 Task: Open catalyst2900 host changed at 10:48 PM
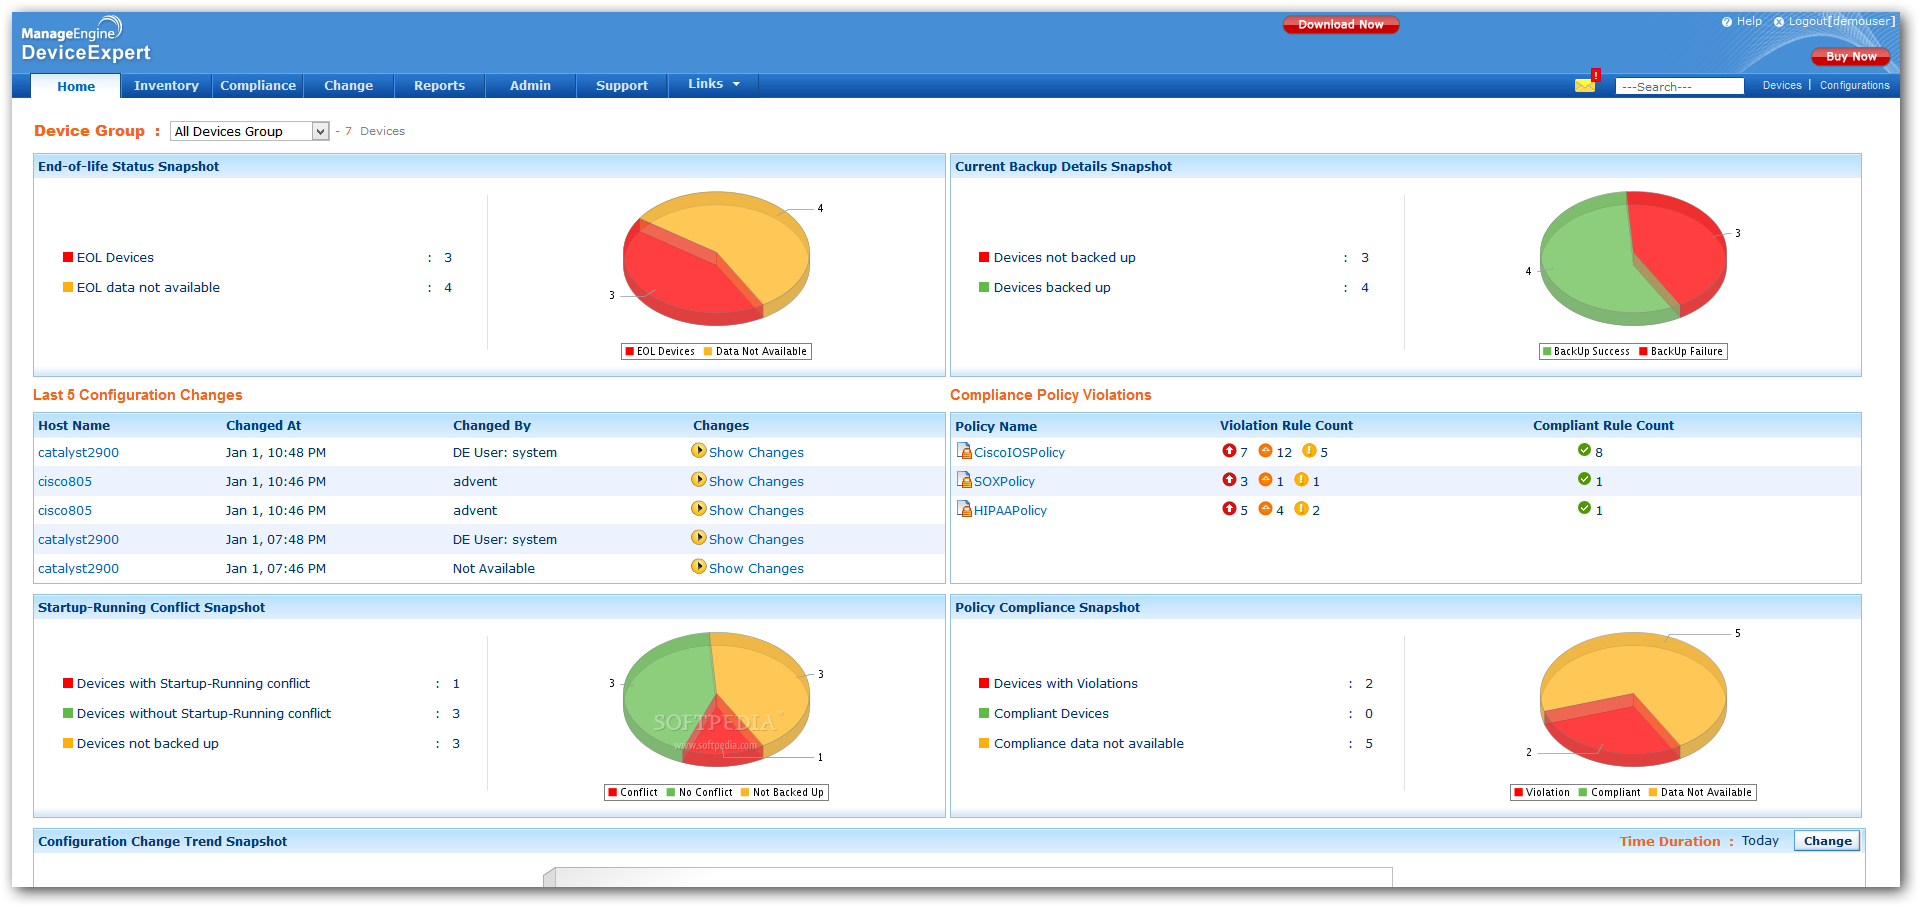pos(78,453)
